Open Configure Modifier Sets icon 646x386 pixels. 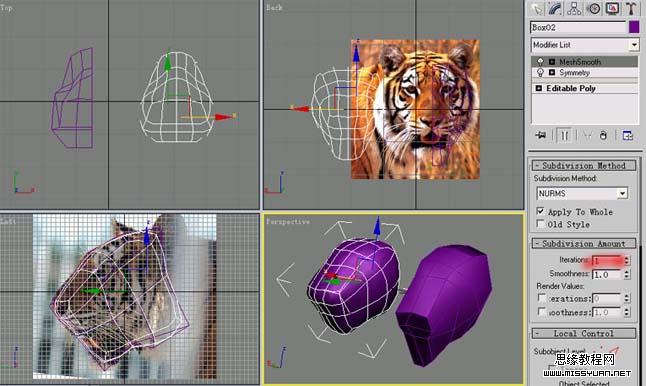click(627, 136)
